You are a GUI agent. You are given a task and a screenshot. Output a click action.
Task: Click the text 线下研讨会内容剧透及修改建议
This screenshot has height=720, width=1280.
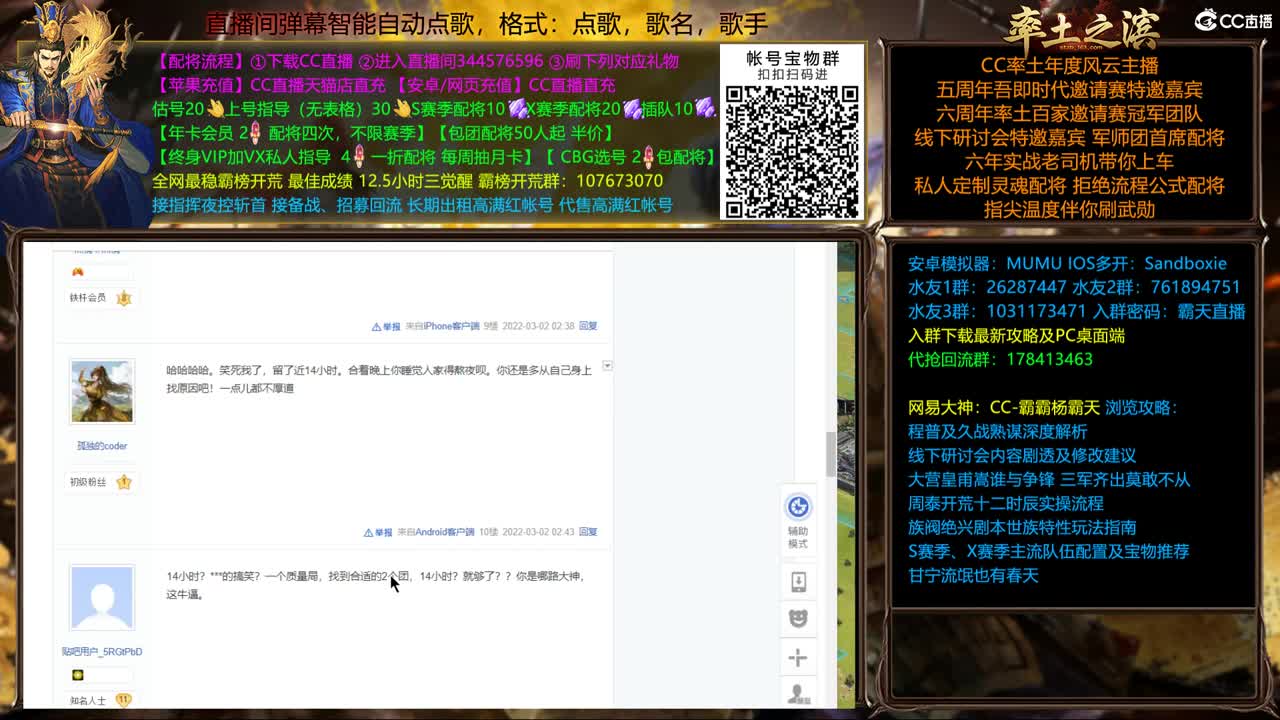click(x=1022, y=456)
